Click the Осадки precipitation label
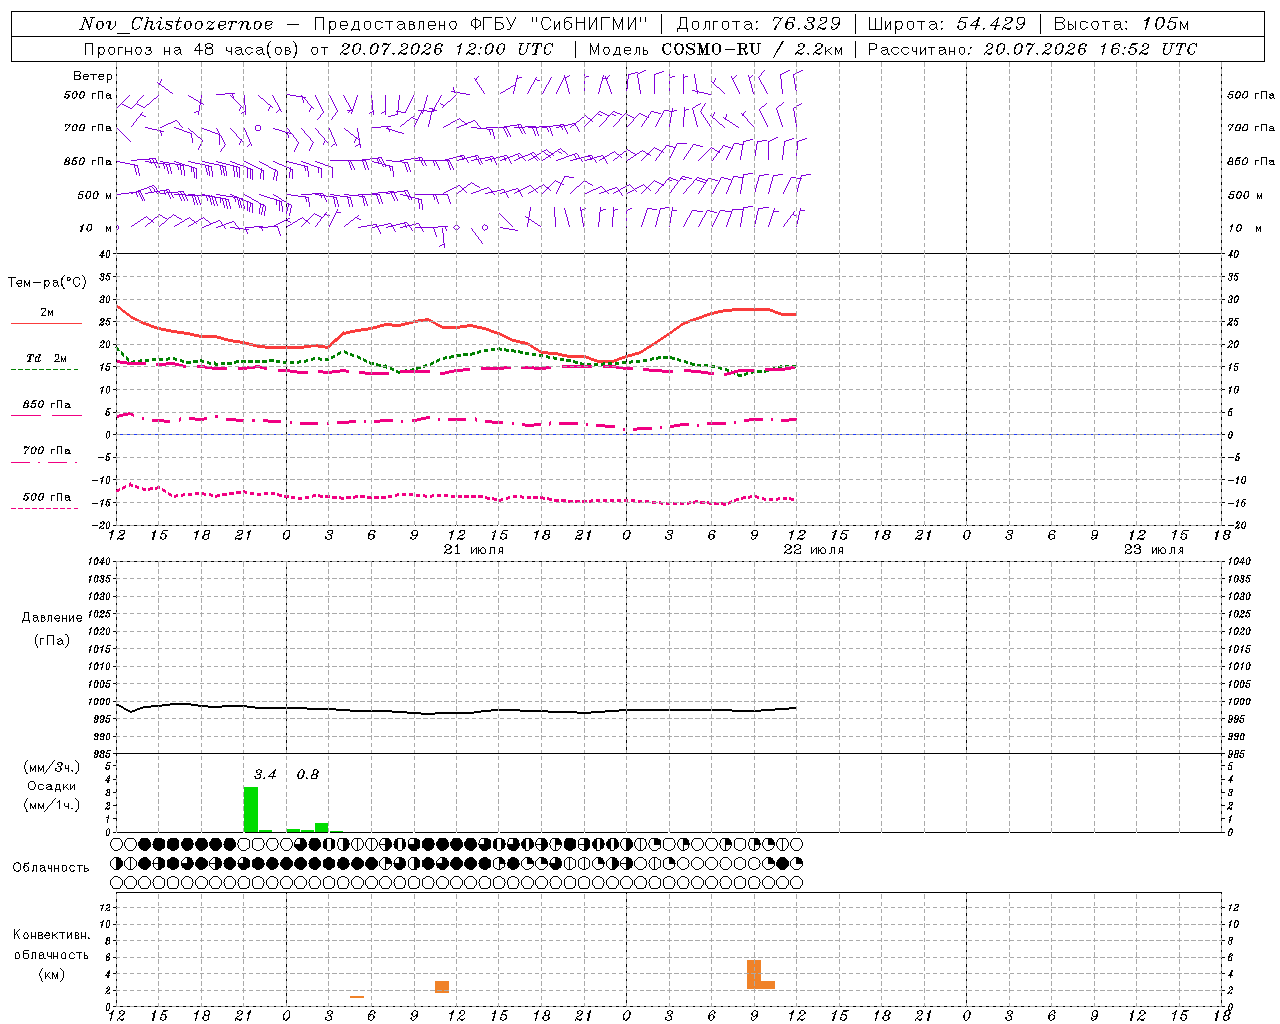This screenshot has height=1024, width=1280. click(x=51, y=786)
